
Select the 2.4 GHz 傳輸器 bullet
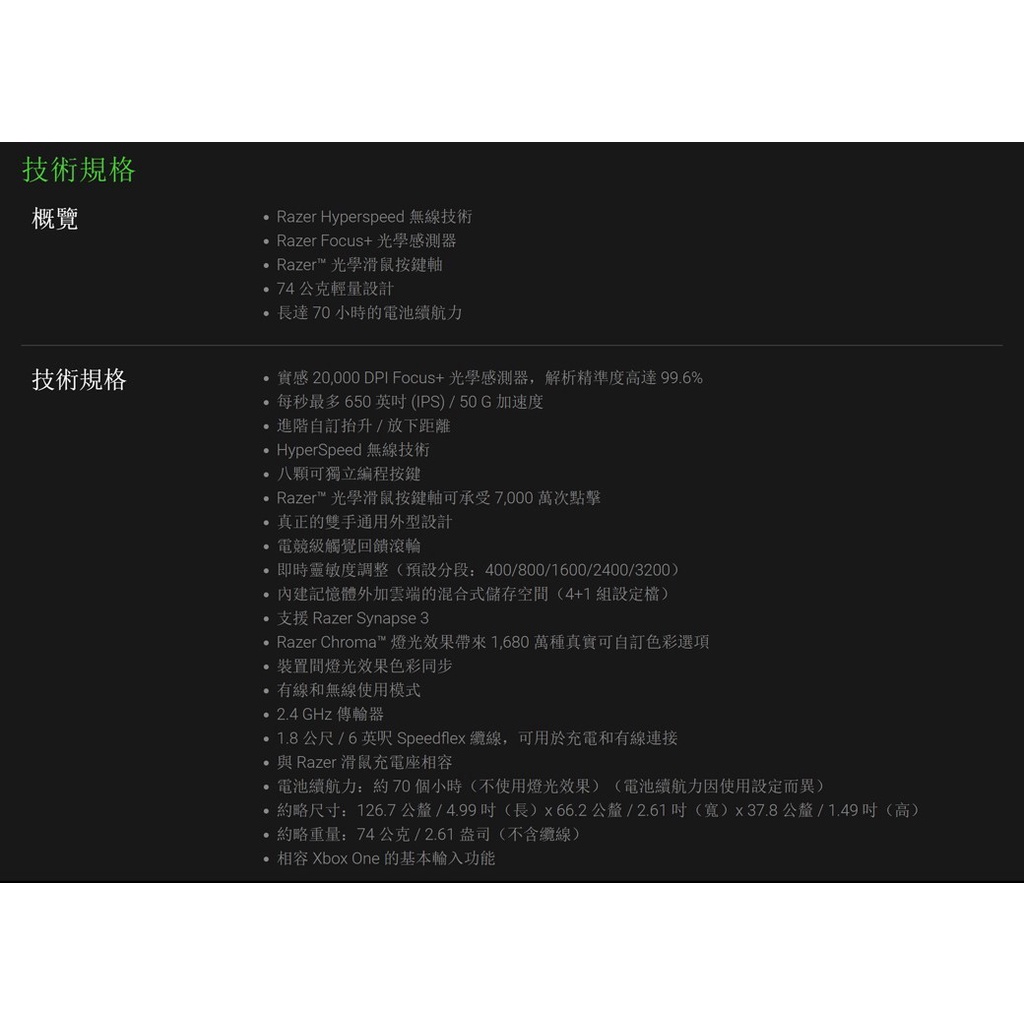coord(330,714)
